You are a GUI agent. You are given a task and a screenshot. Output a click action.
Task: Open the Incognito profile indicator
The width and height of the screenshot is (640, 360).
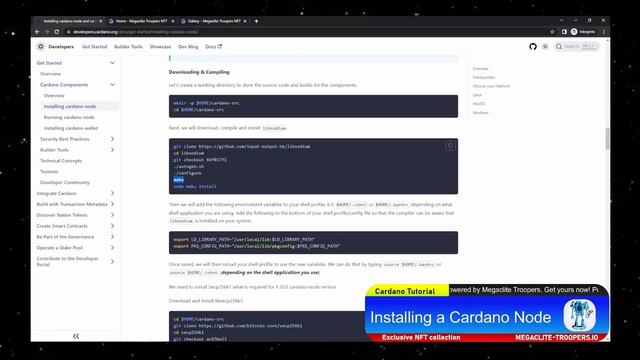click(x=583, y=31)
